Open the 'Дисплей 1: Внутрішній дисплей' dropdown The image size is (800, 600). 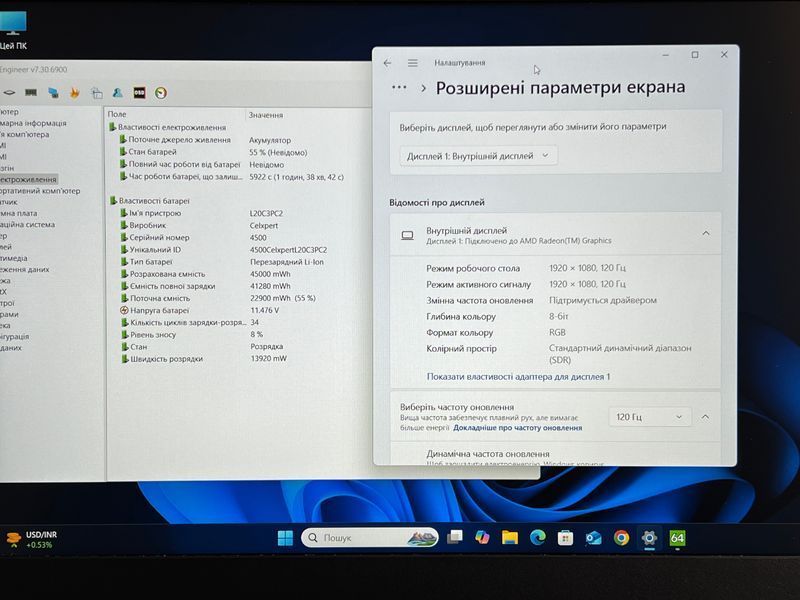click(x=479, y=156)
